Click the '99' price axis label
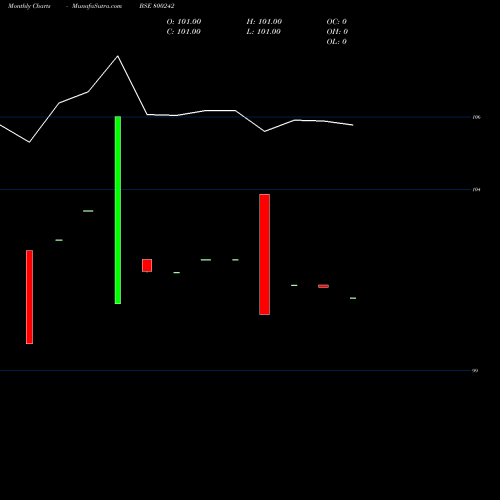 click(475, 370)
